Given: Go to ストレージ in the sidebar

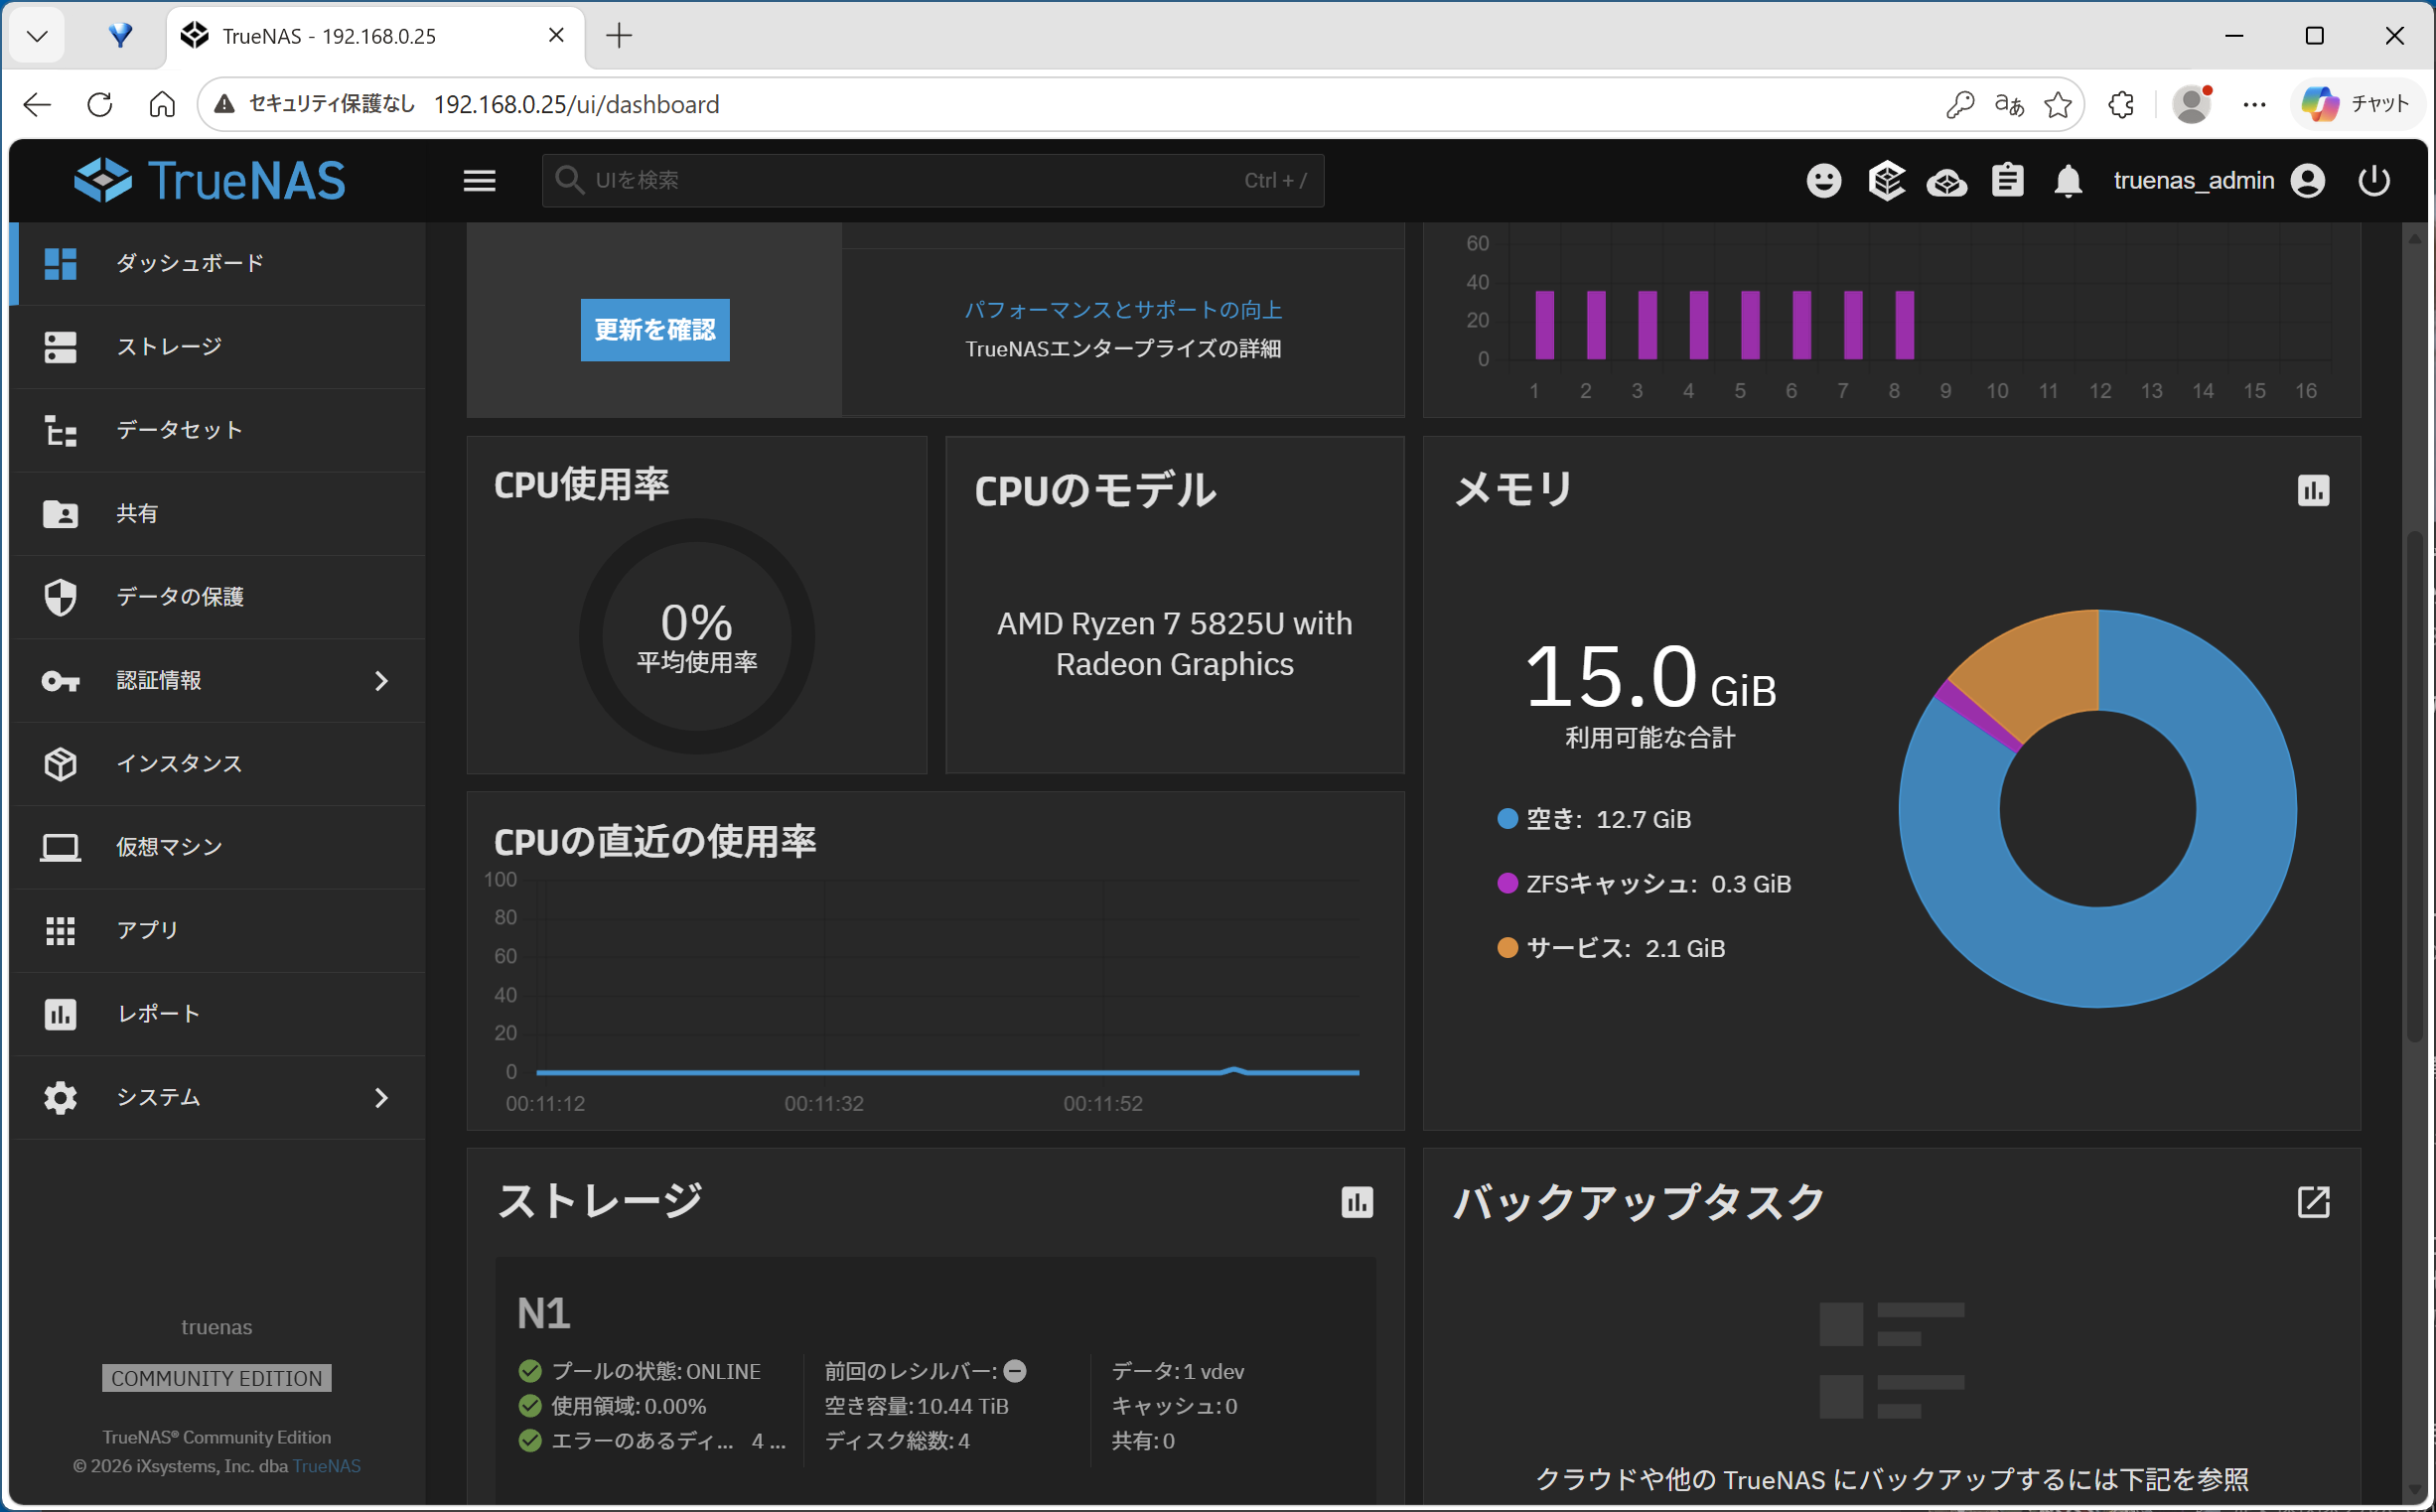Looking at the screenshot, I should pos(168,347).
